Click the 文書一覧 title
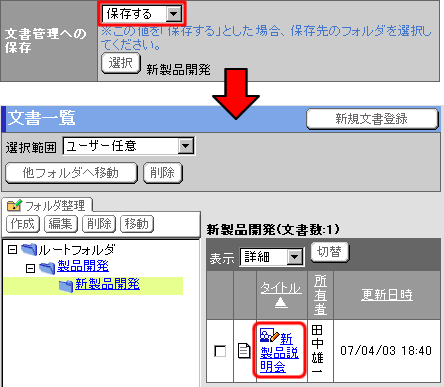The height and width of the screenshot is (387, 444). [41, 118]
